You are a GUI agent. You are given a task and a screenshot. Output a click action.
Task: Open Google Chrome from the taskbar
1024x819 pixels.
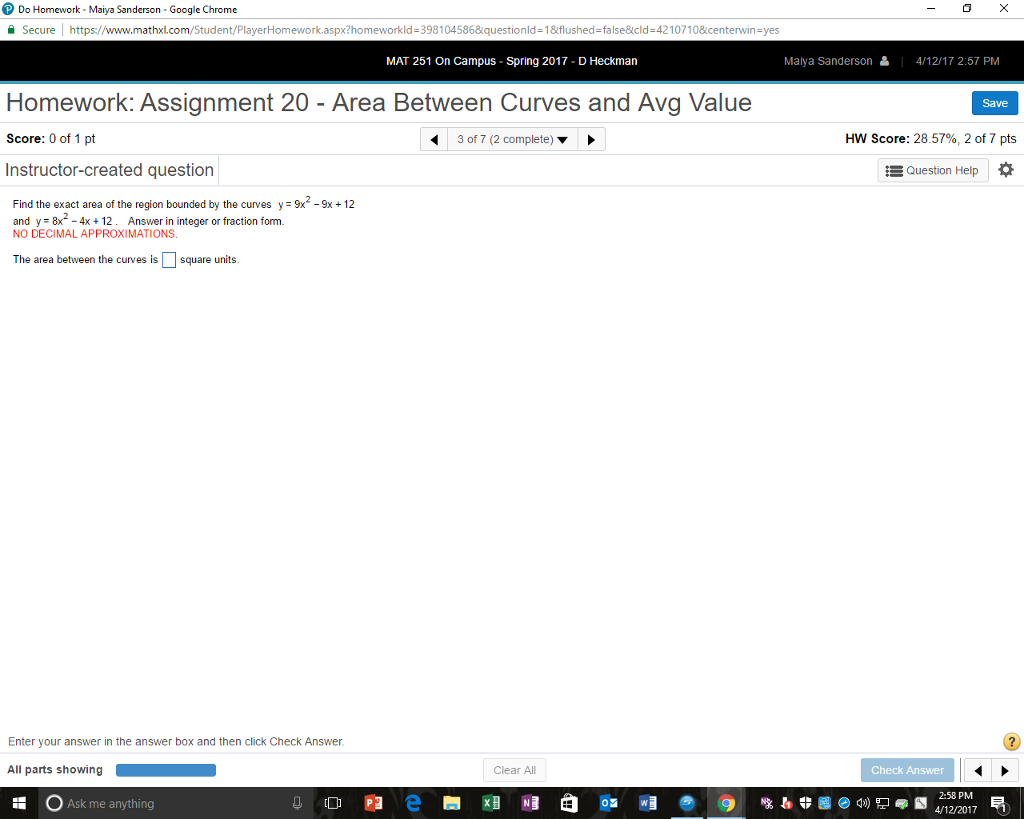pos(726,803)
